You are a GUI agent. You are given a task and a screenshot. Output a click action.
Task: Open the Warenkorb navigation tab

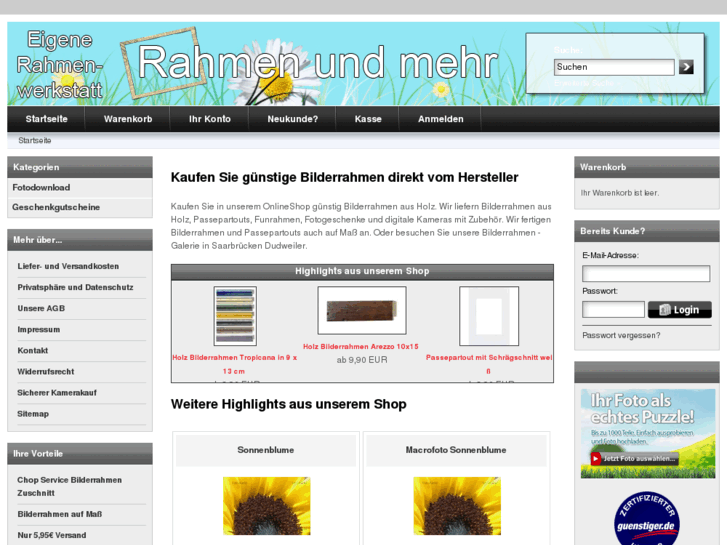pos(128,119)
